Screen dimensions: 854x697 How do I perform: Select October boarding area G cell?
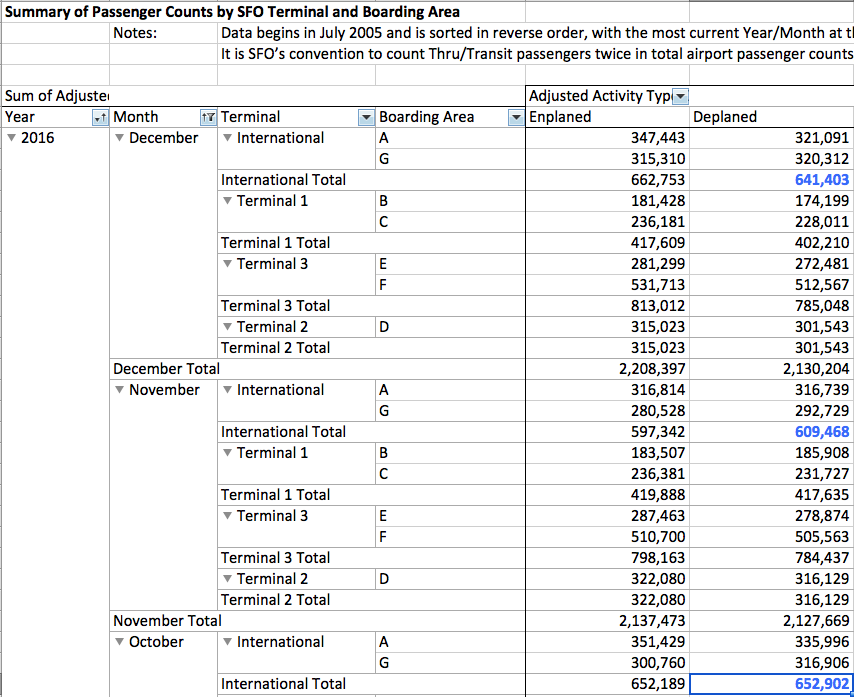pyautogui.click(x=450, y=663)
